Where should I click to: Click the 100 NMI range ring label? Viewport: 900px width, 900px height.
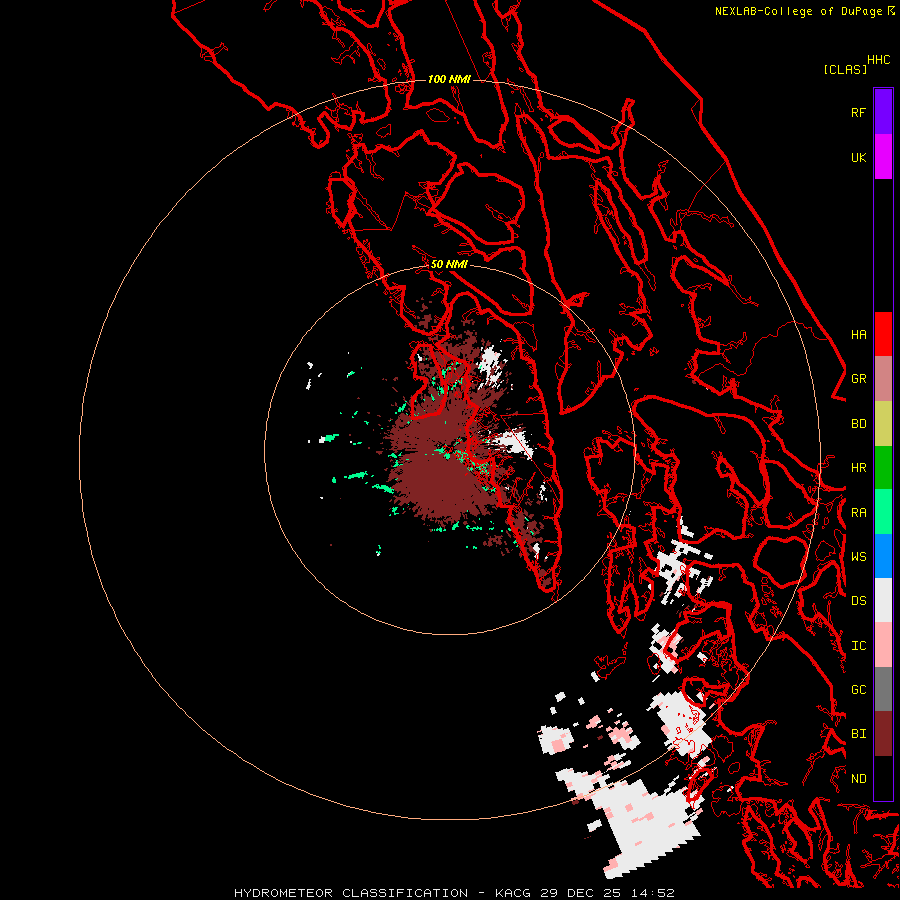click(x=449, y=79)
